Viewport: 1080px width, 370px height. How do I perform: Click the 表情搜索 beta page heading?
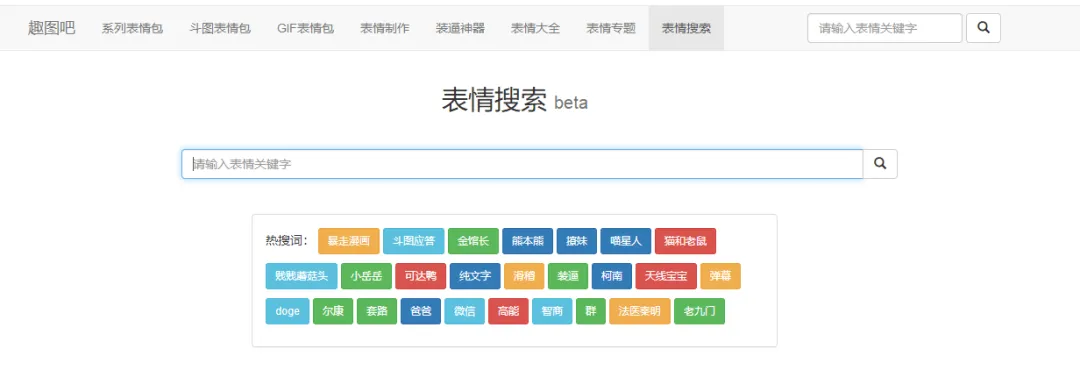(x=515, y=101)
